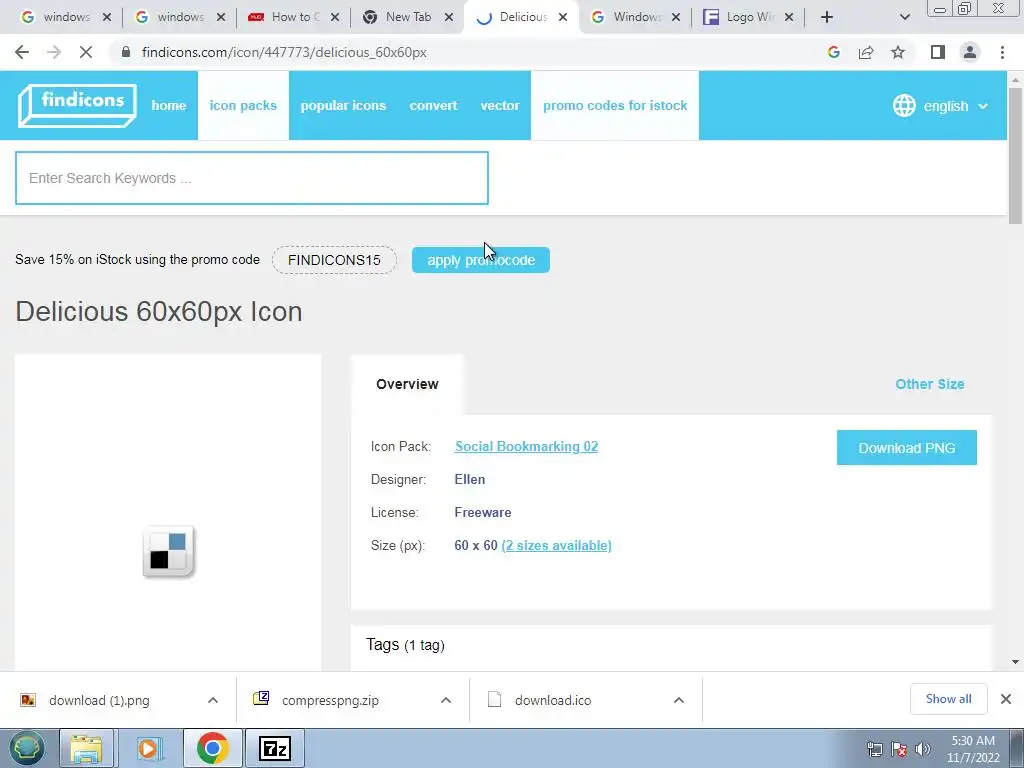This screenshot has width=1024, height=768.
Task: Click the FINDICONS15 promo code
Action: tap(334, 260)
